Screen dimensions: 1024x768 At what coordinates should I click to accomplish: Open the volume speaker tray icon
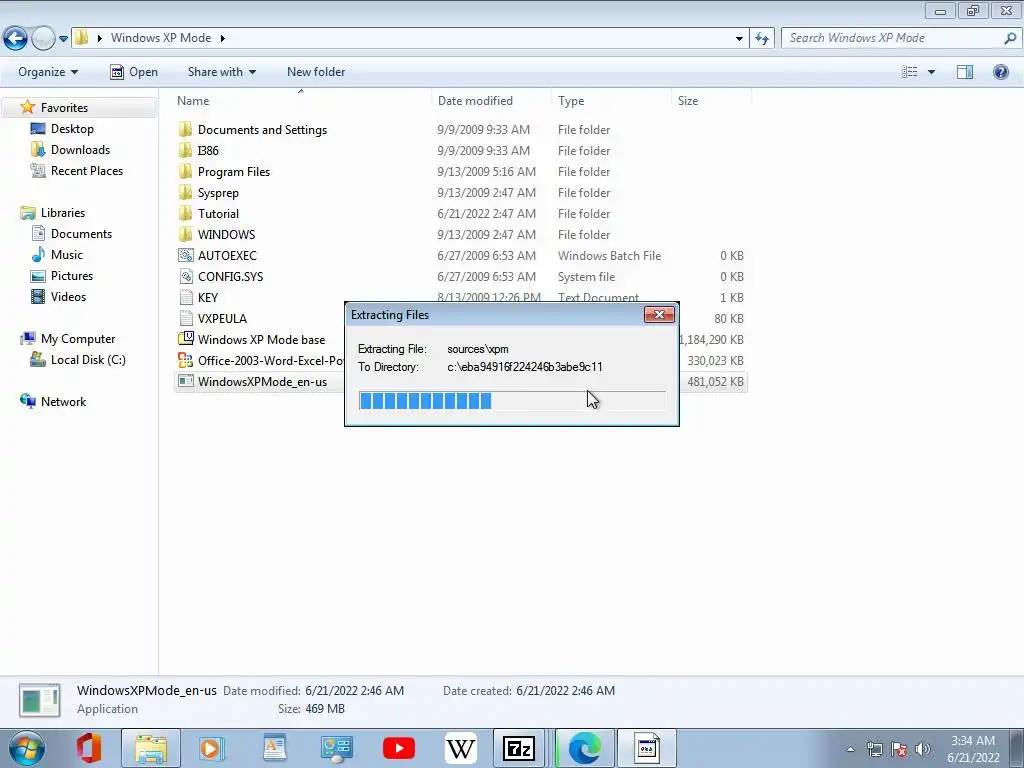(923, 749)
